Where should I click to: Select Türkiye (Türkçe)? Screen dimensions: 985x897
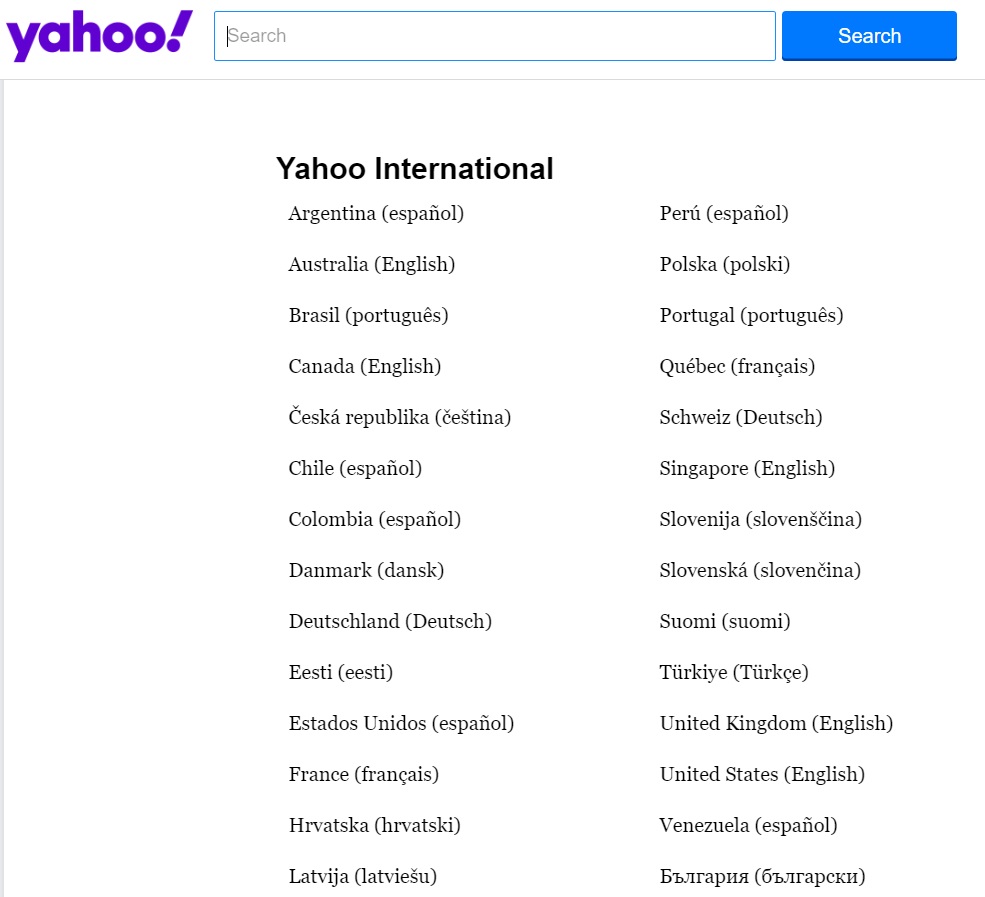coord(733,672)
